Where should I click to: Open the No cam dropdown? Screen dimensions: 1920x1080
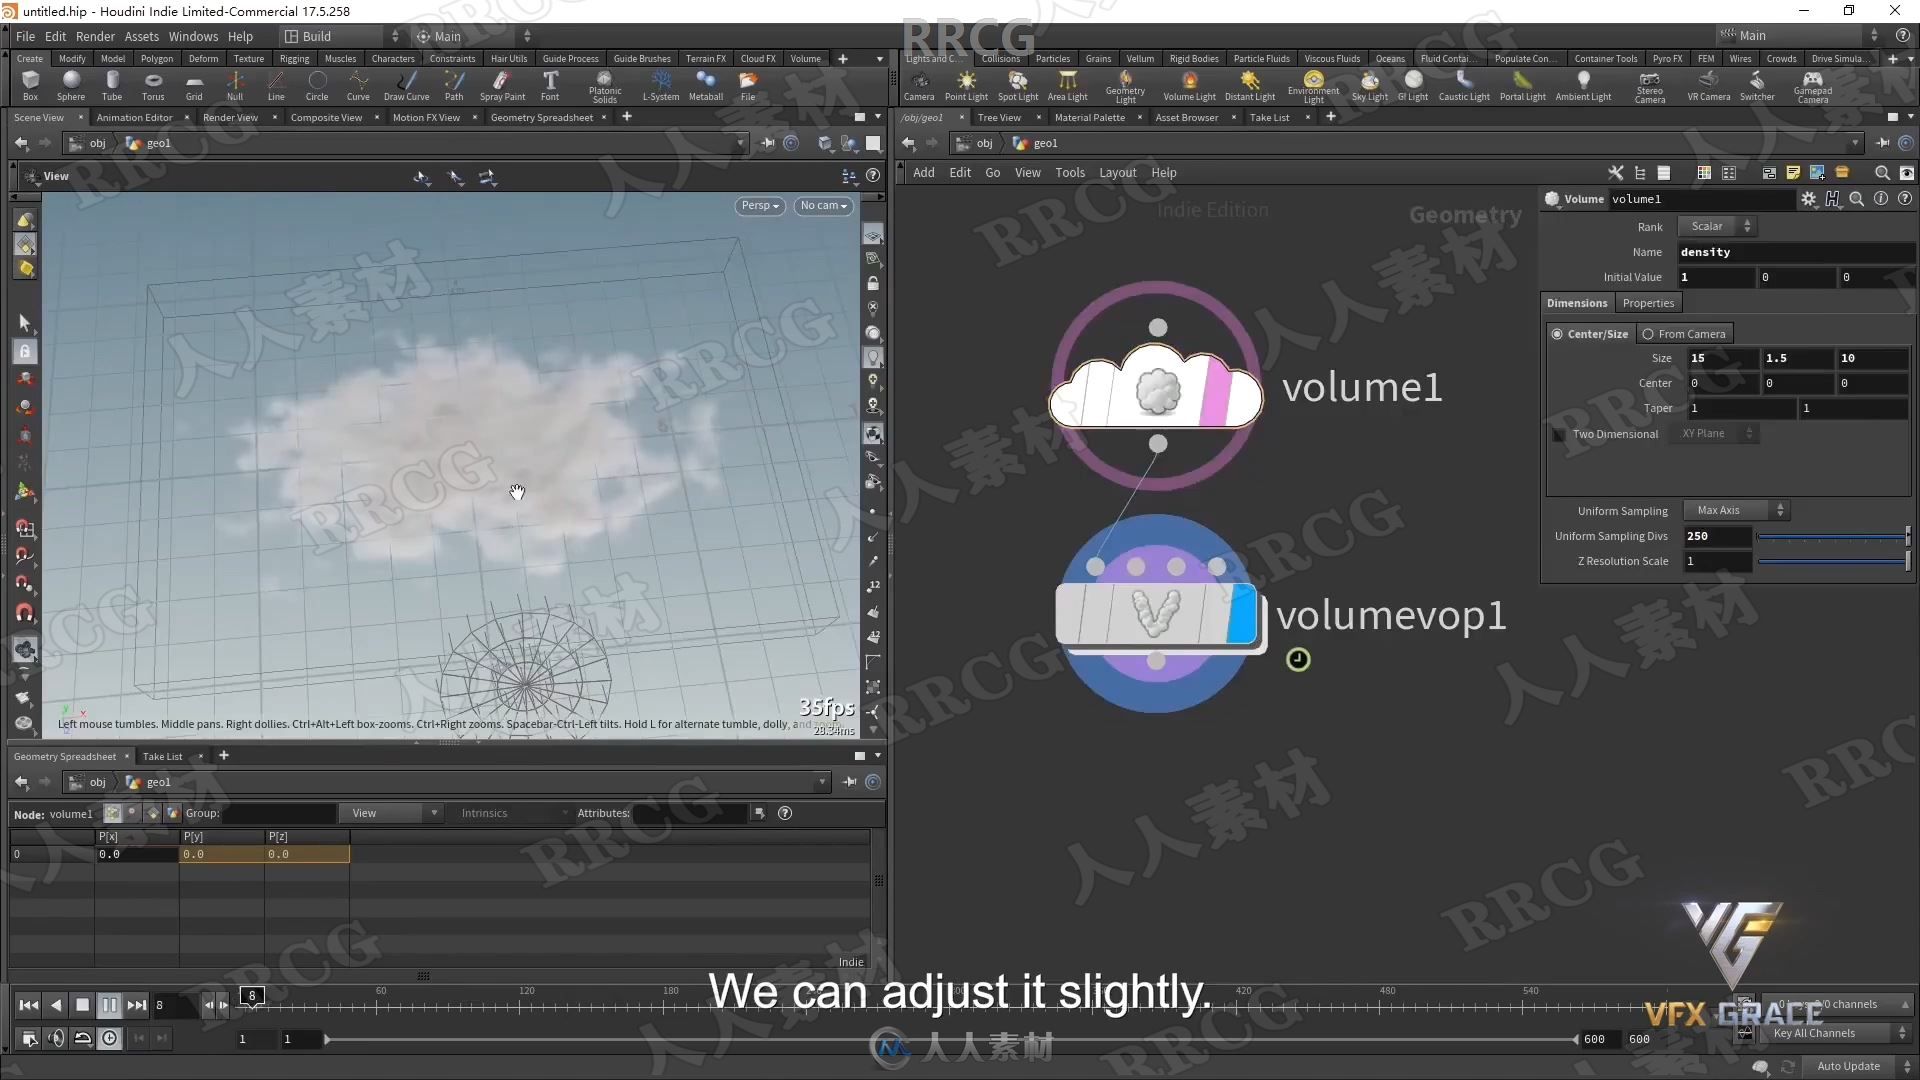[823, 206]
